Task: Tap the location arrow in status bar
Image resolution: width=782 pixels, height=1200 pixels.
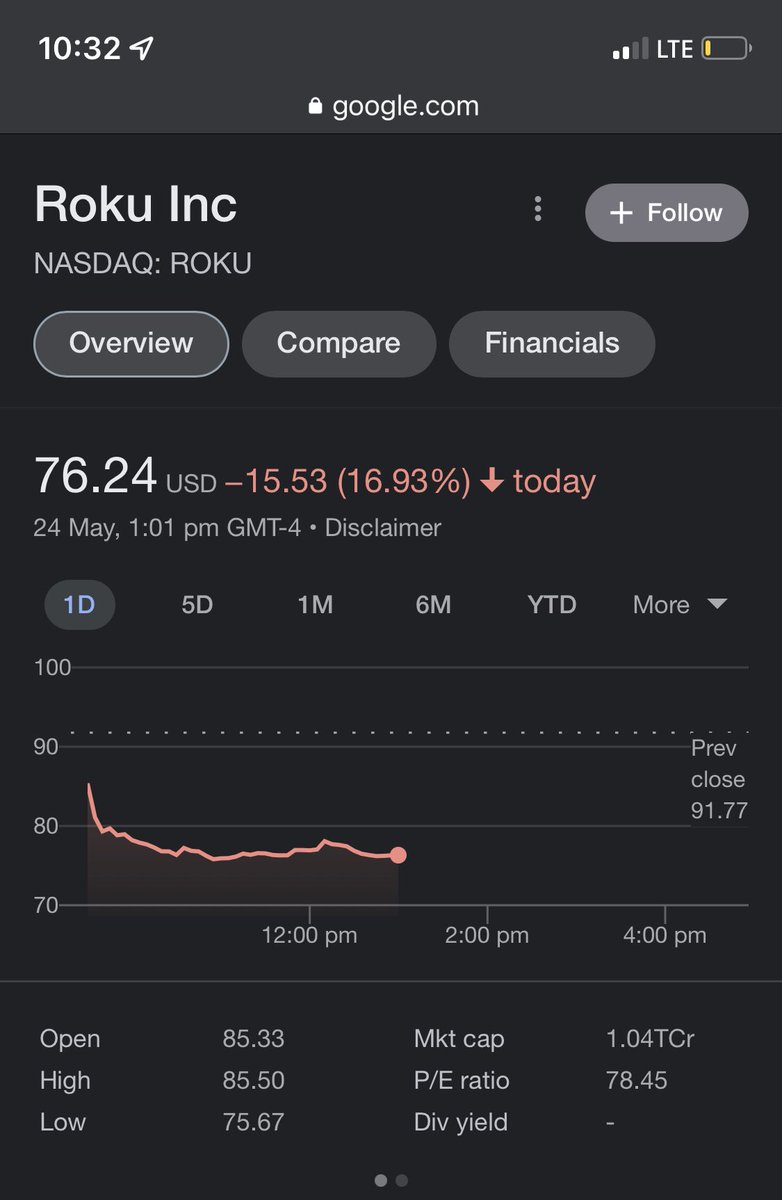Action: point(143,48)
